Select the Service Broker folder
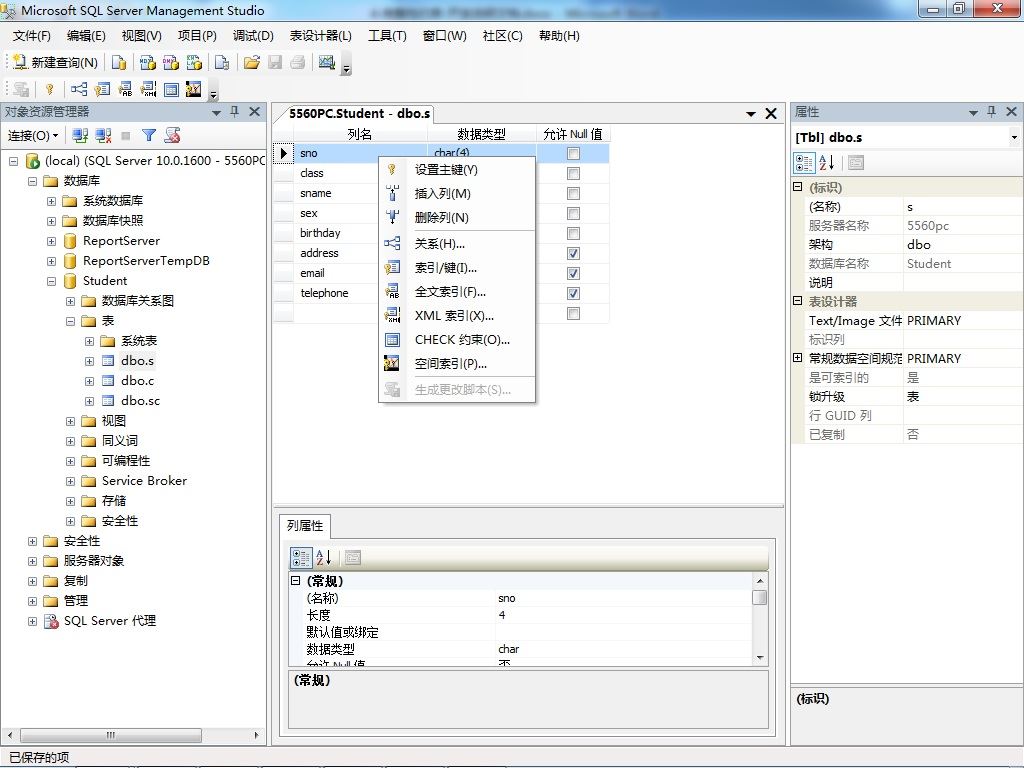Image resolution: width=1024 pixels, height=768 pixels. pyautogui.click(x=144, y=481)
